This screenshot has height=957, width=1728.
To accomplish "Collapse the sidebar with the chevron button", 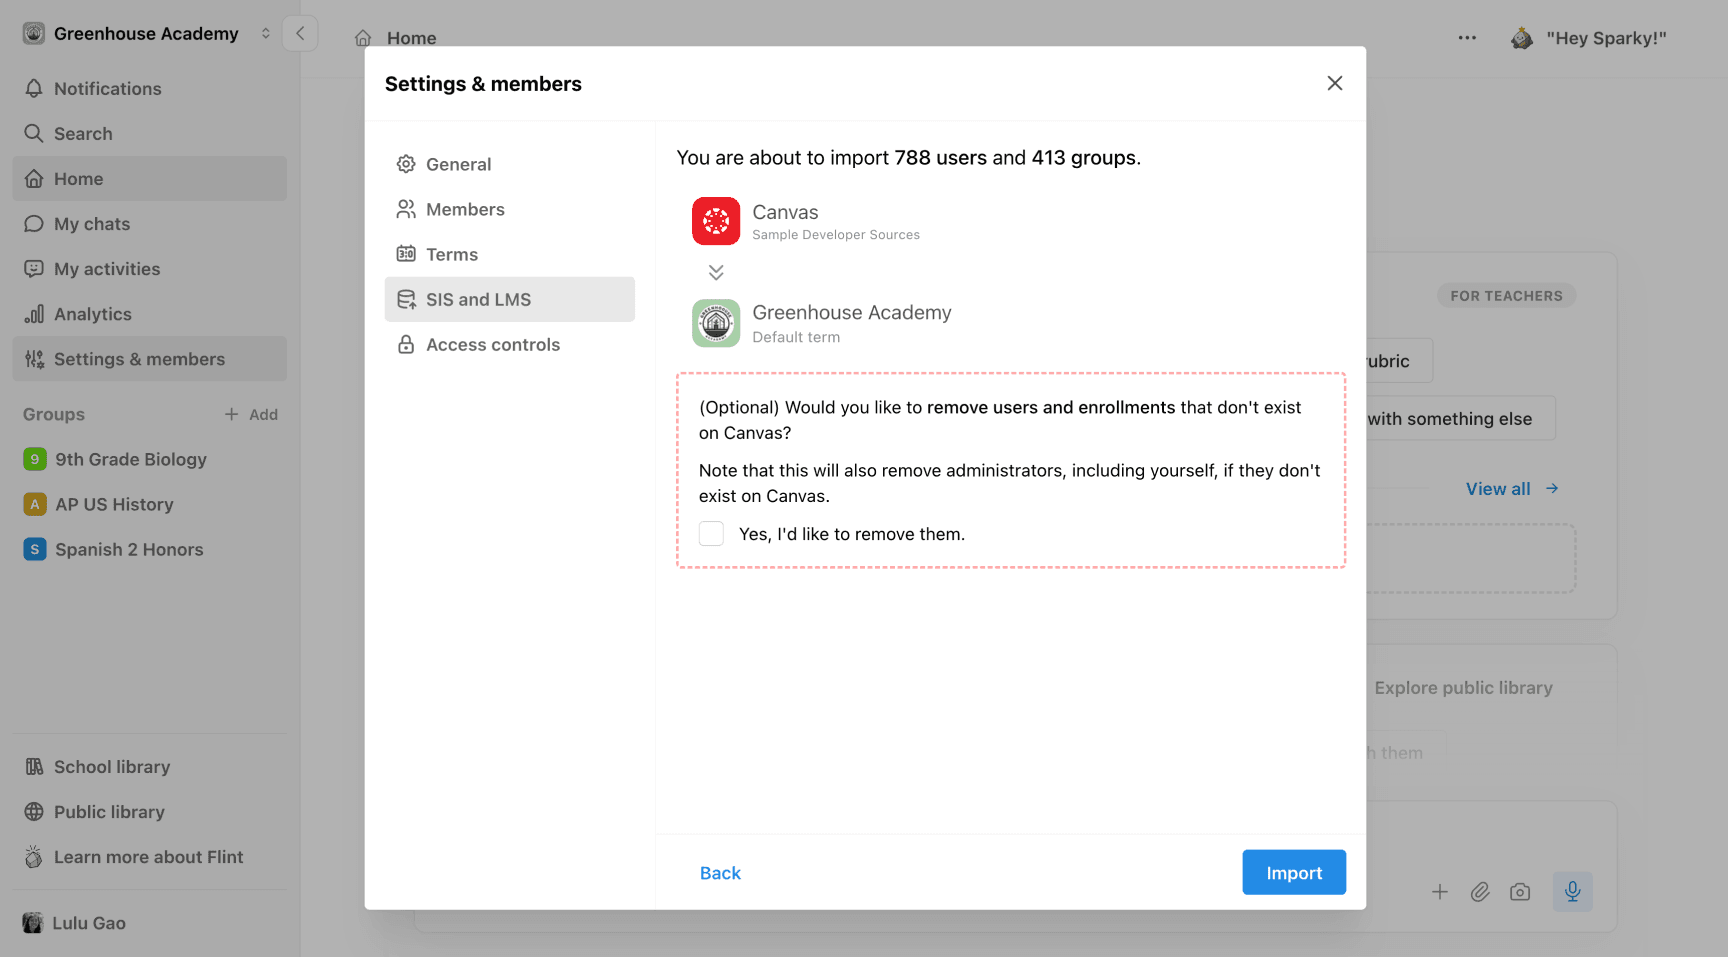I will coord(300,33).
